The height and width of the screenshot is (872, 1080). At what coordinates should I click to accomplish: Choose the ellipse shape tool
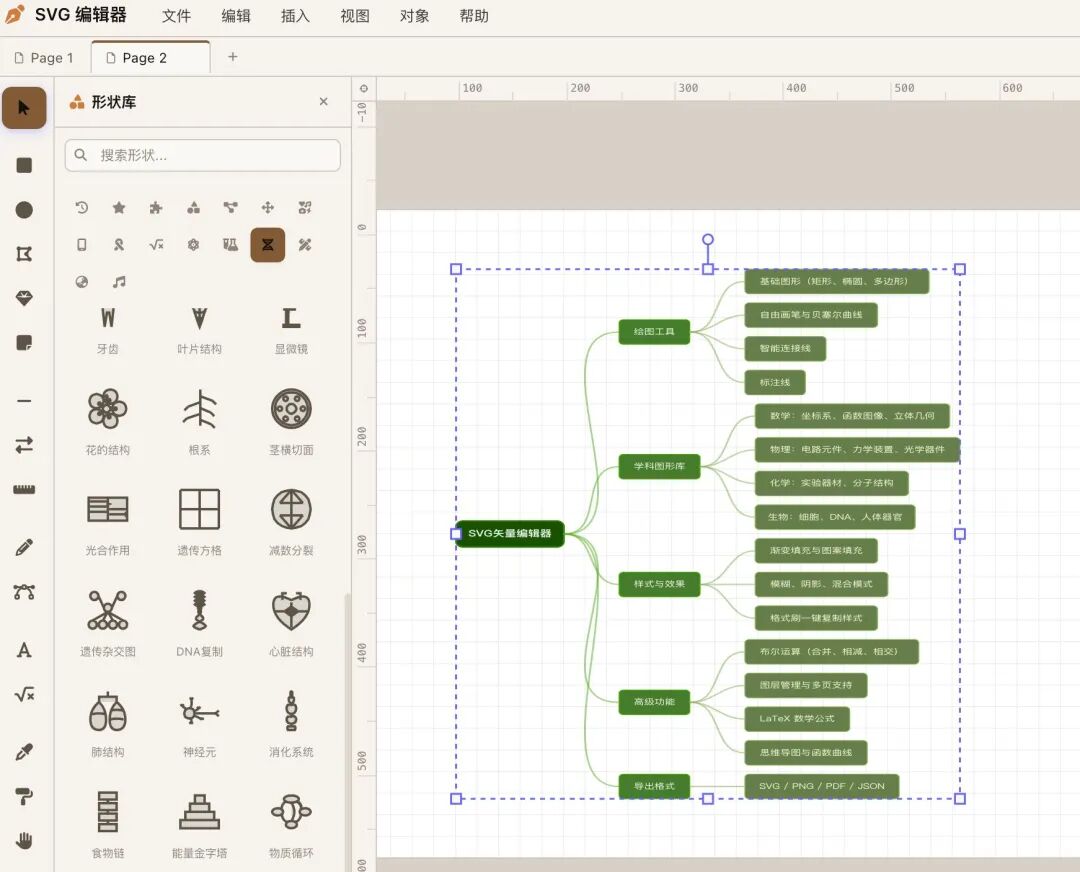24,209
